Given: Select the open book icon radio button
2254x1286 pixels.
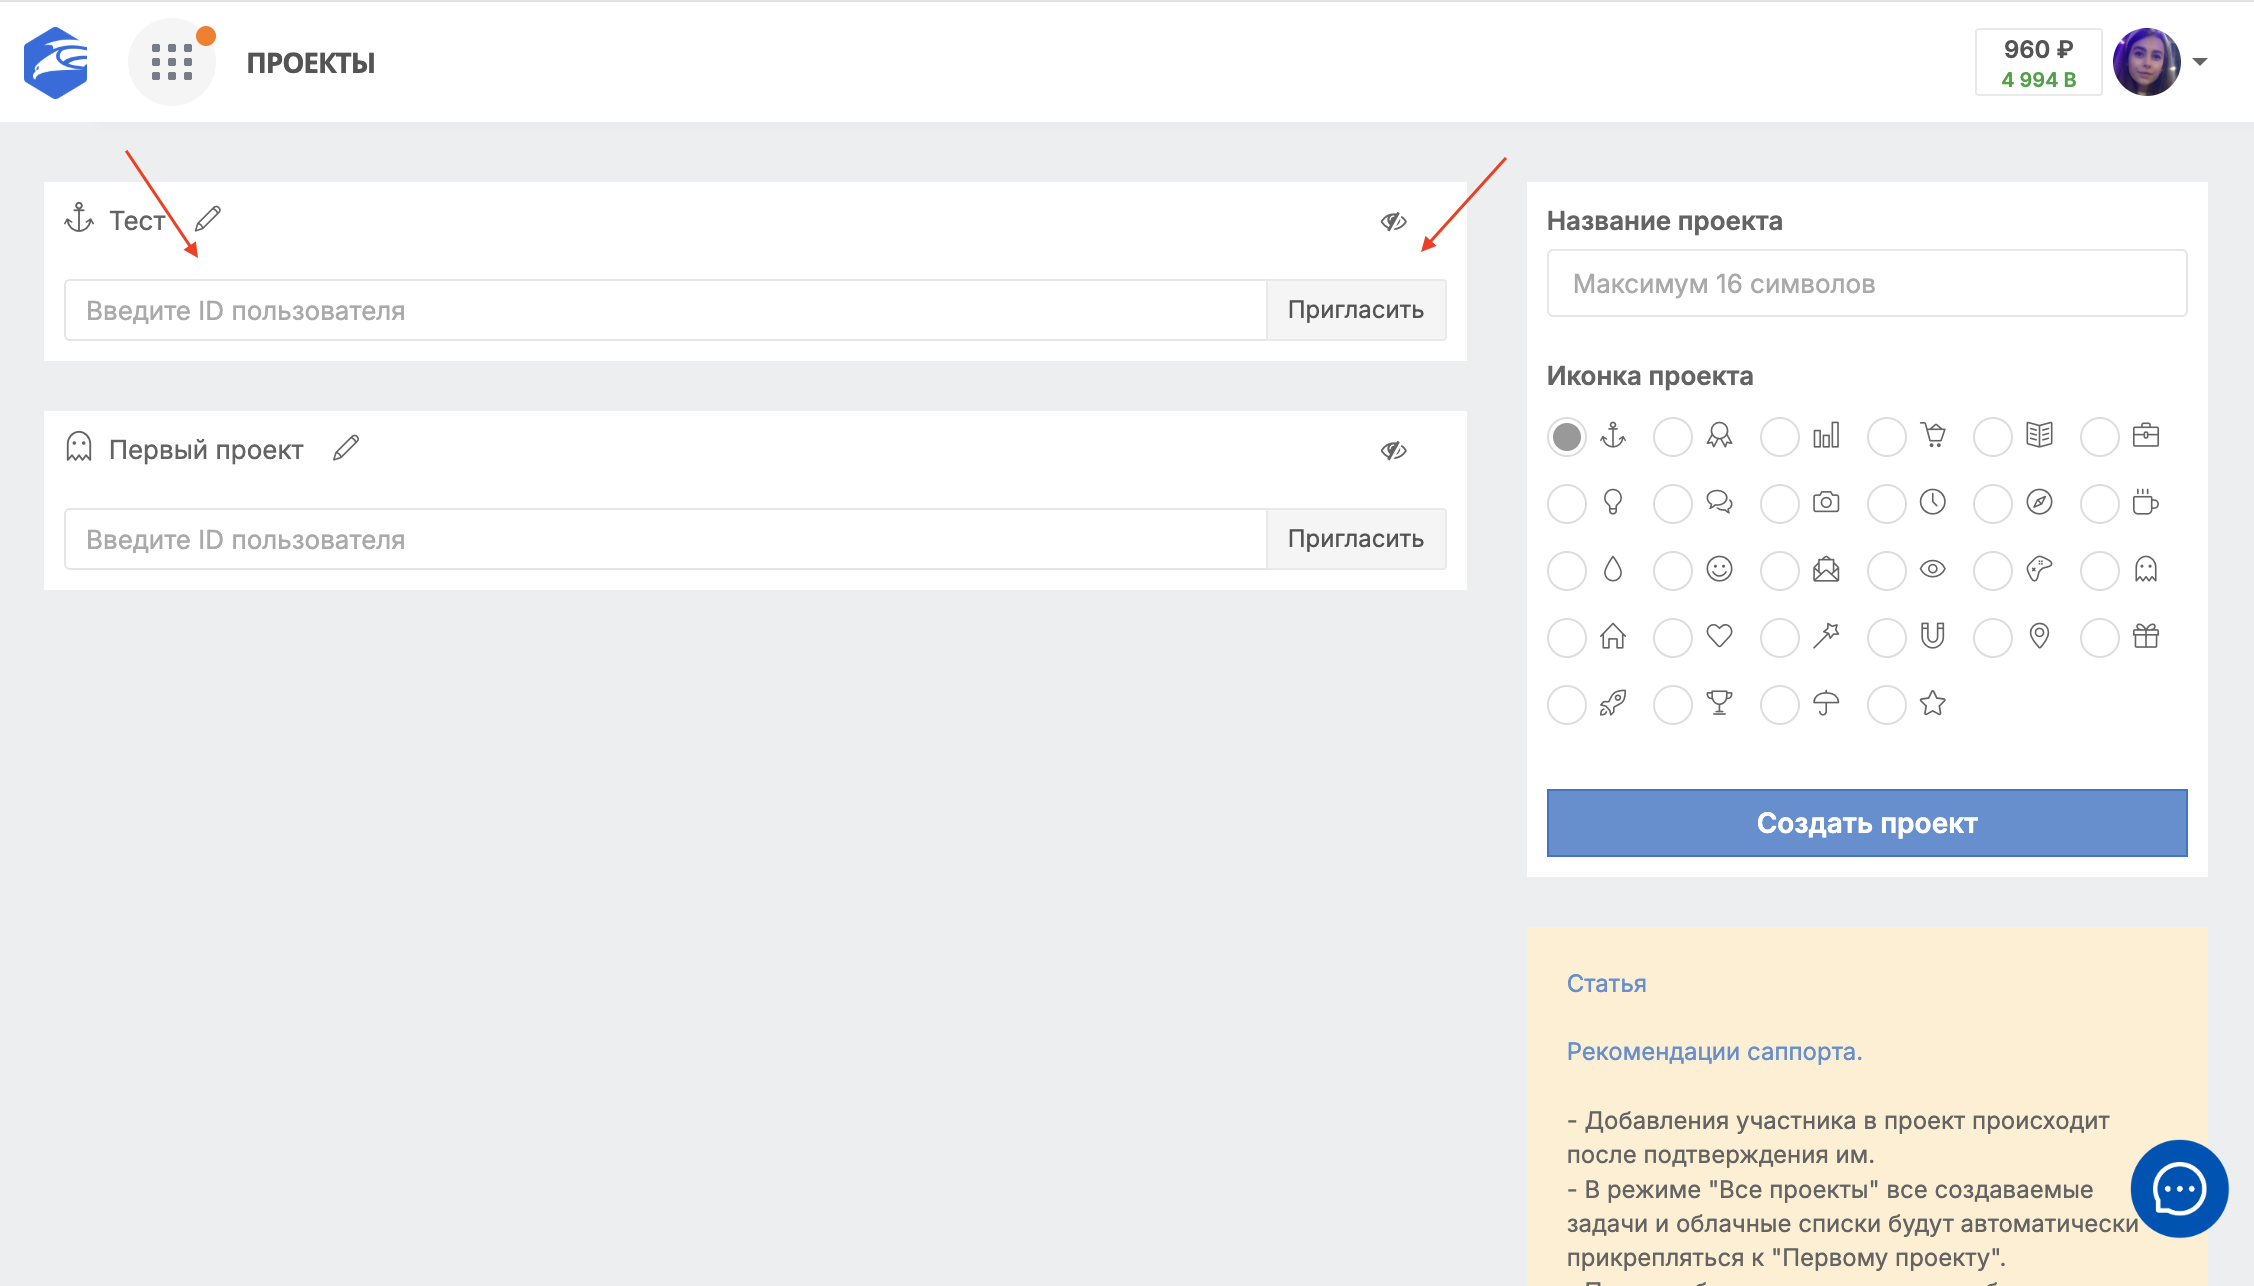Looking at the screenshot, I should 1993,437.
